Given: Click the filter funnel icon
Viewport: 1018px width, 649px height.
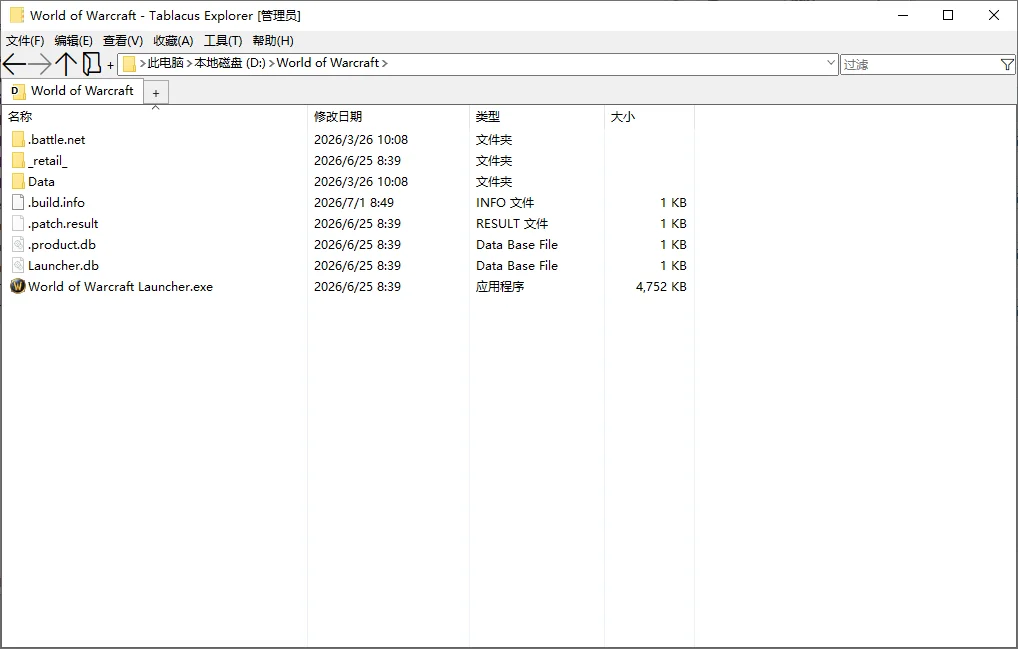Looking at the screenshot, I should [x=1006, y=64].
